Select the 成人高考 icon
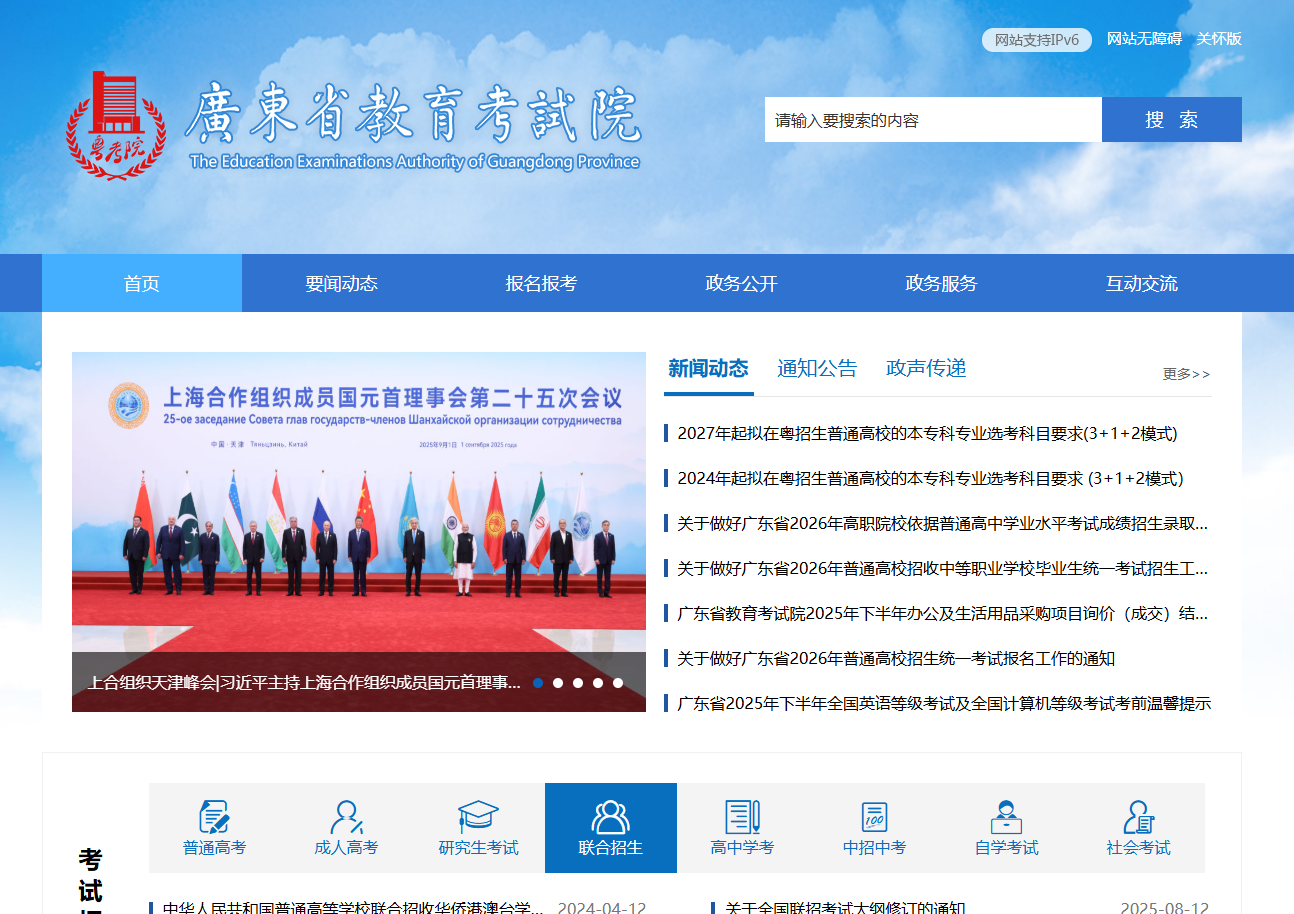The image size is (1294, 914). [346, 817]
